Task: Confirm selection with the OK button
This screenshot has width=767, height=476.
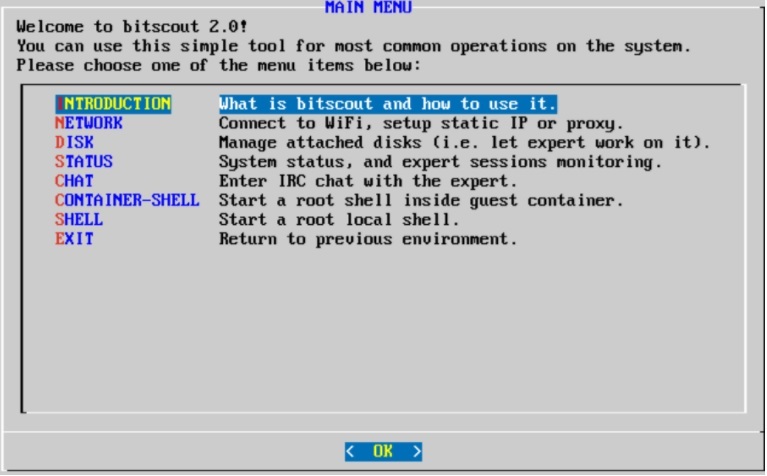Action: (383, 451)
